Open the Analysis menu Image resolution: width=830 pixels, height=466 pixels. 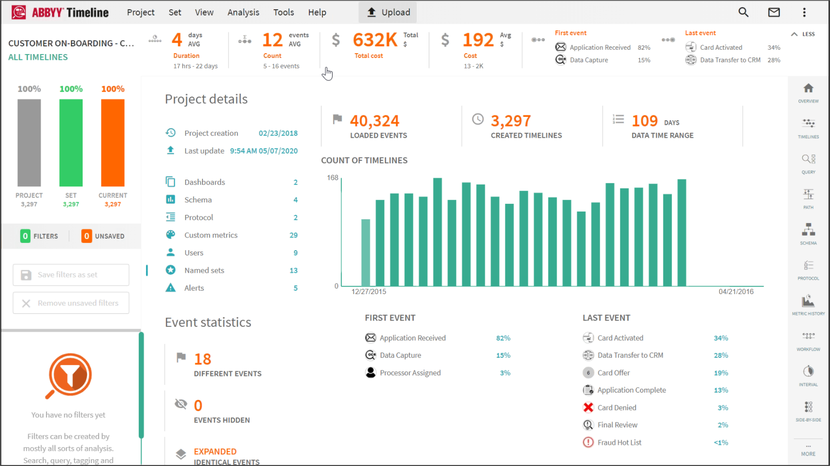243,13
